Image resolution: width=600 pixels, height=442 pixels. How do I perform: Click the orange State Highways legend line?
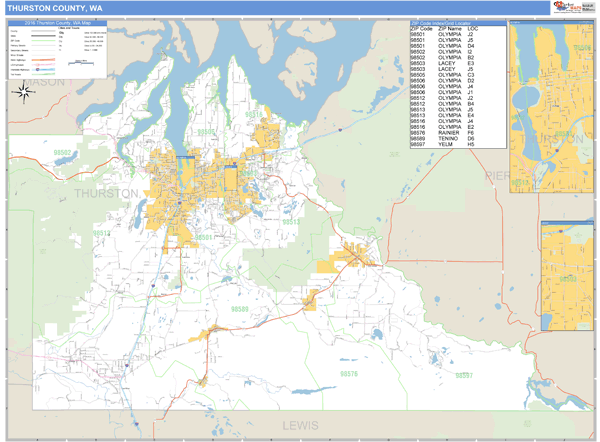43,60
